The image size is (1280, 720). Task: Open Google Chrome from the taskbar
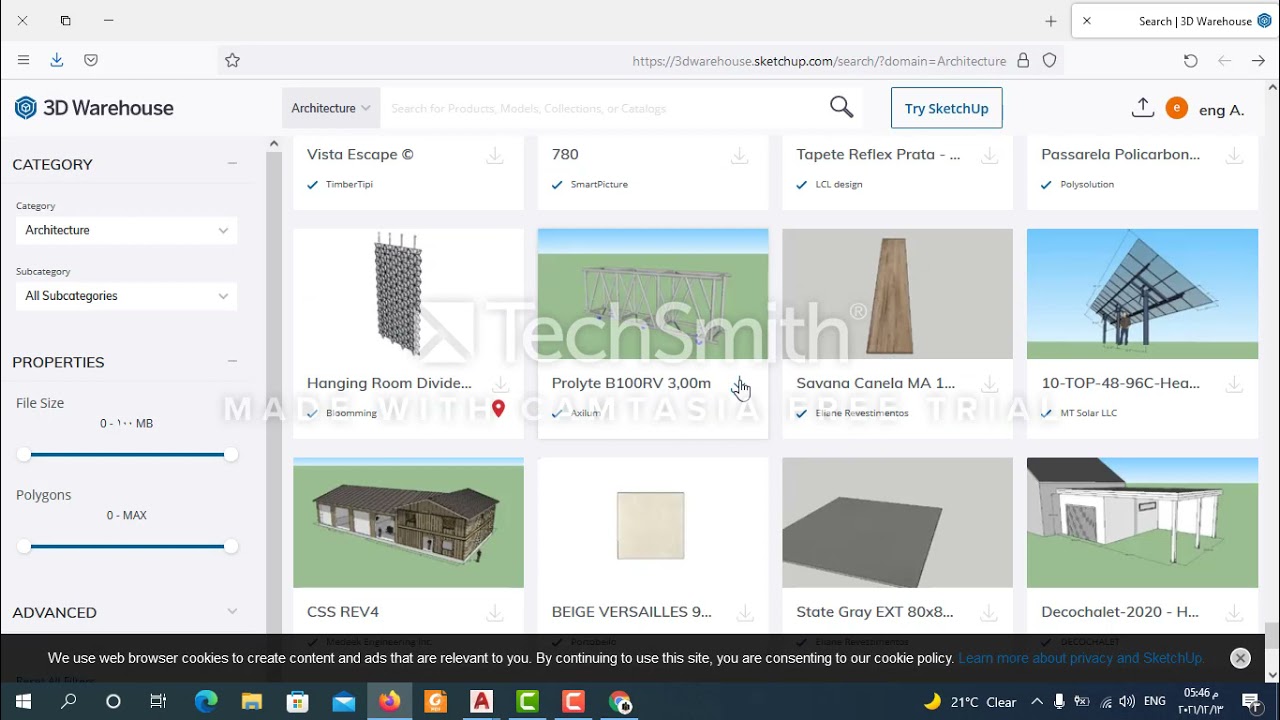(620, 702)
